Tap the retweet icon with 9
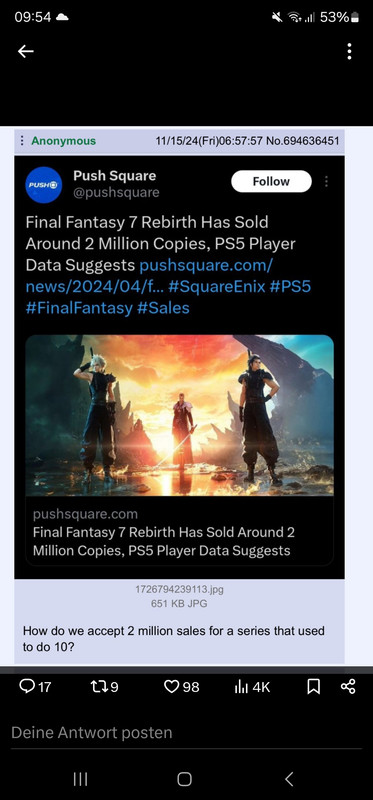 (104, 687)
